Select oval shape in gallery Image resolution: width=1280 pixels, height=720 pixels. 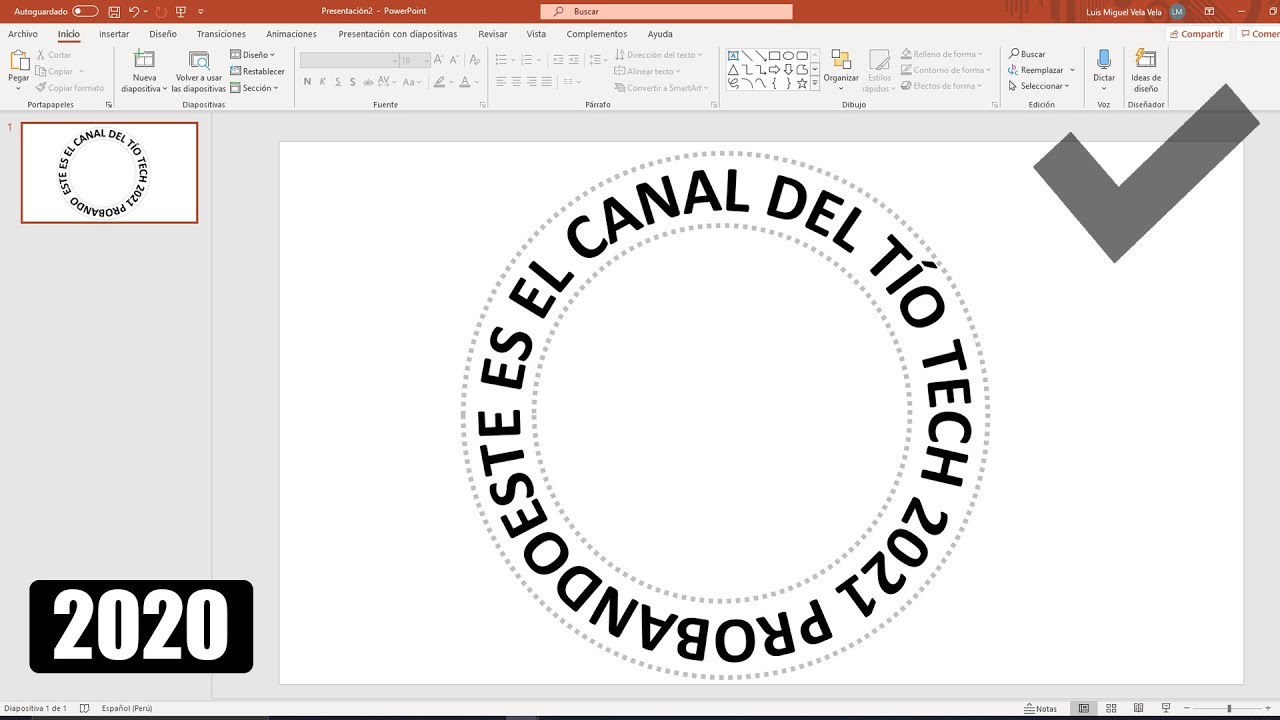click(789, 55)
